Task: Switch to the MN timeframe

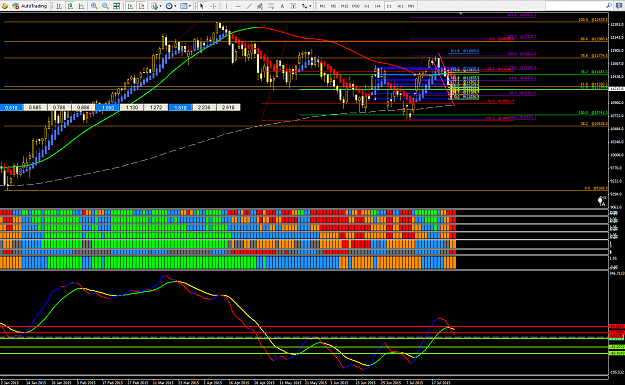Action: (411, 6)
